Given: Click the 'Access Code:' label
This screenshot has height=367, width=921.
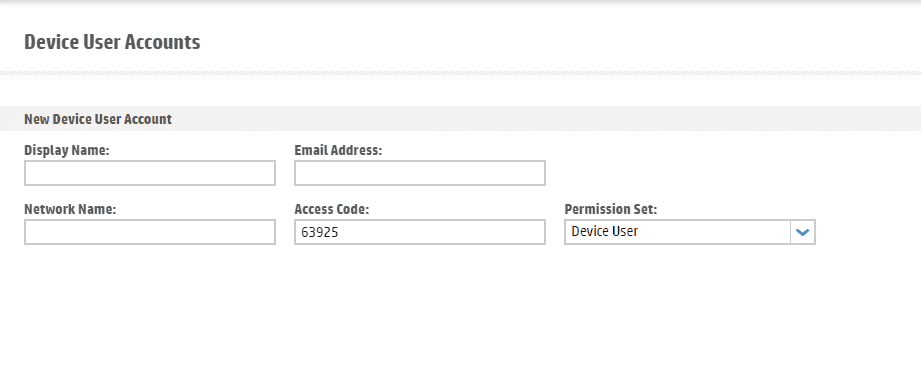Looking at the screenshot, I should [x=332, y=209].
